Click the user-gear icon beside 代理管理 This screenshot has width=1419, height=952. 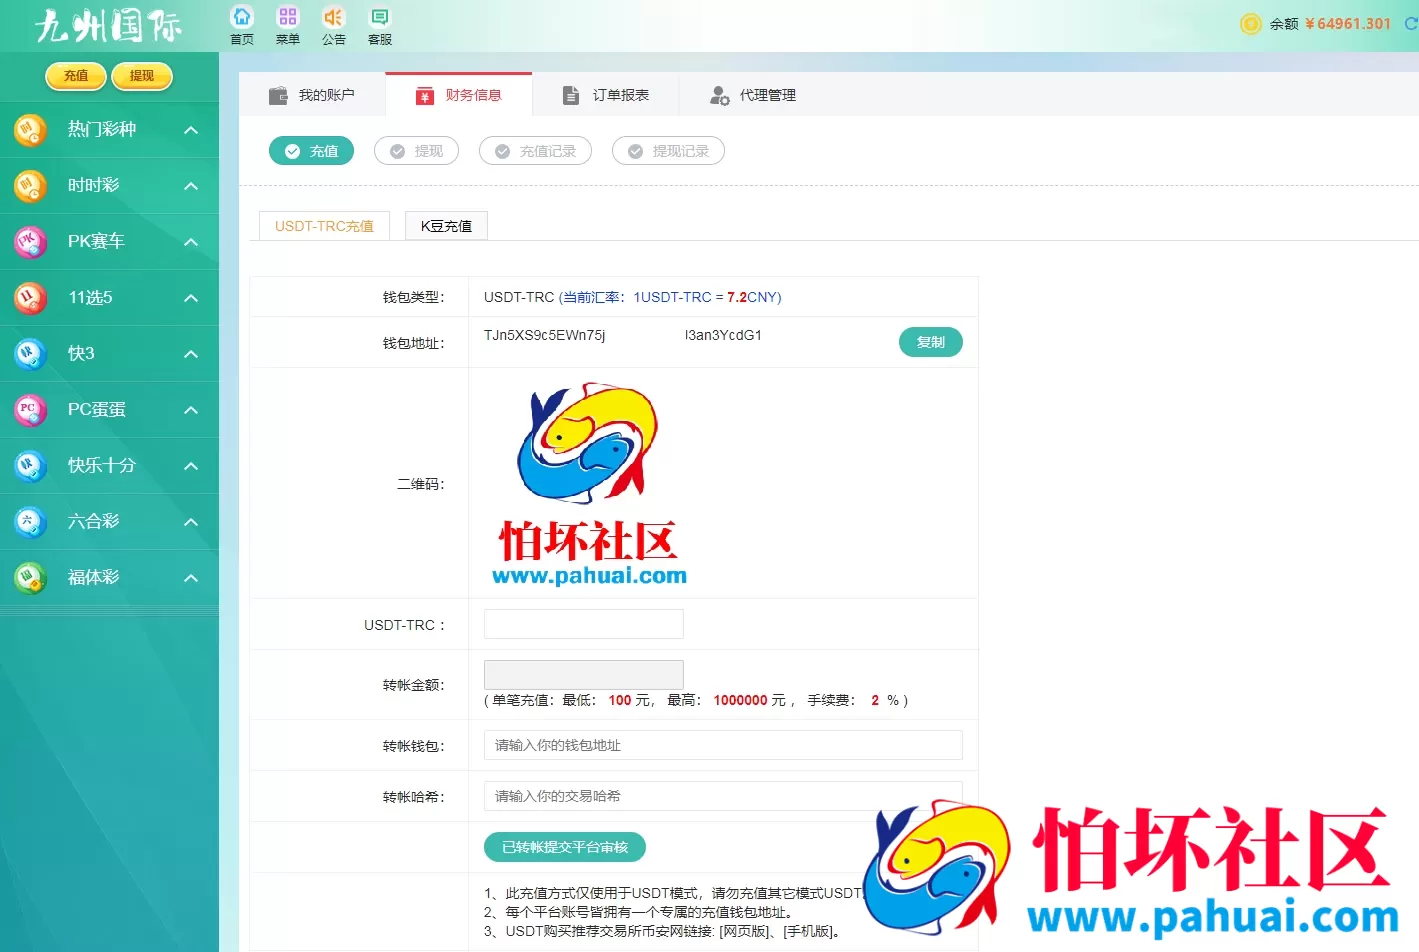[x=719, y=96]
